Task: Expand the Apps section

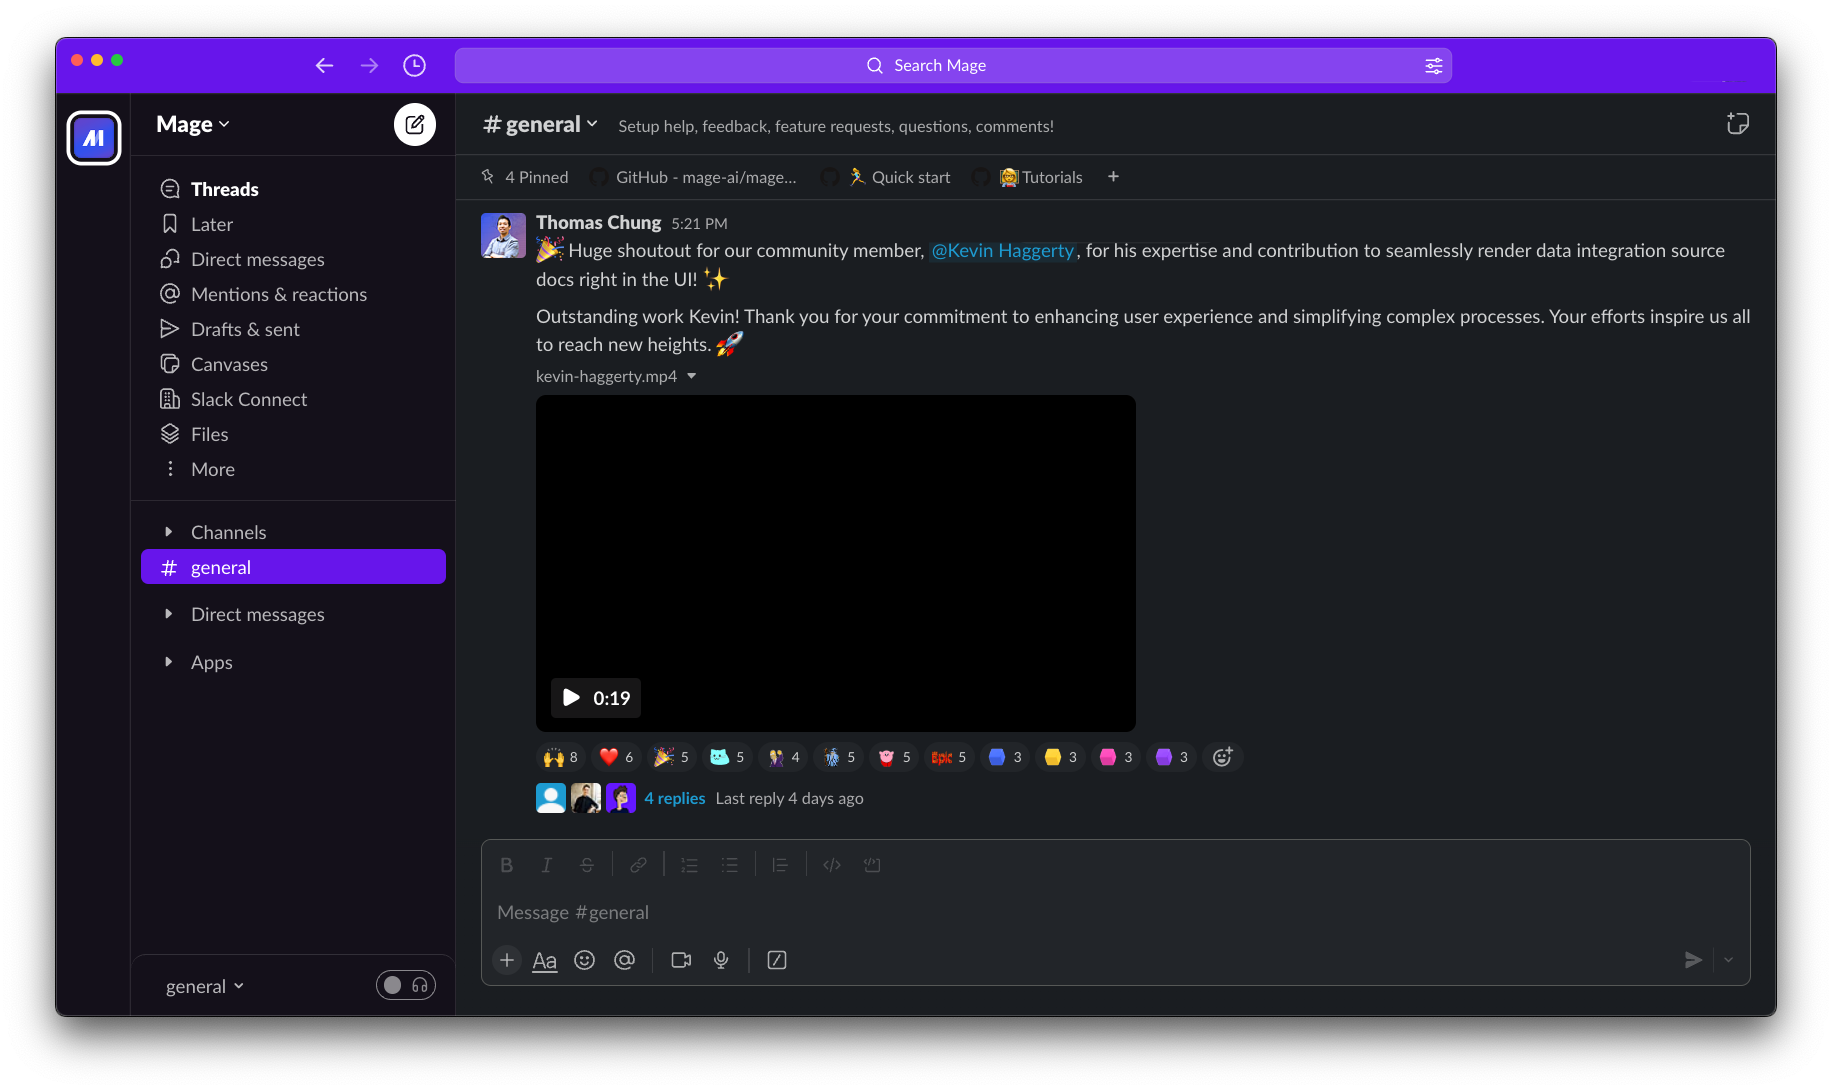Action: tap(168, 662)
